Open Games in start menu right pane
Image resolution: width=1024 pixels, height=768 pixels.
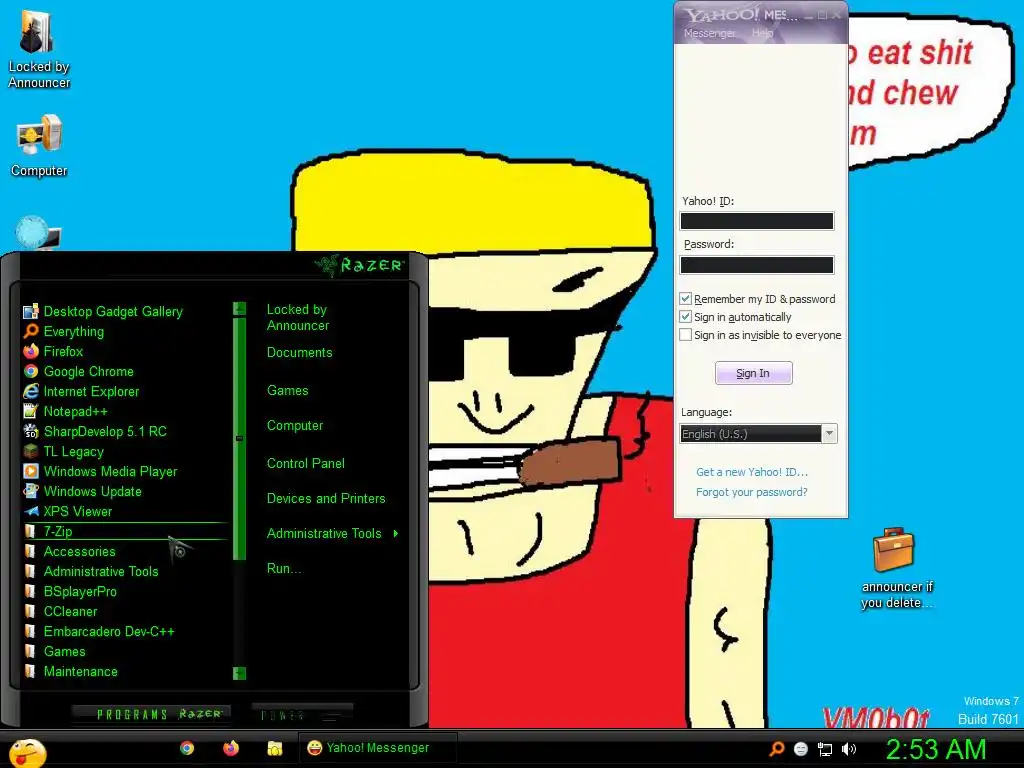(287, 391)
